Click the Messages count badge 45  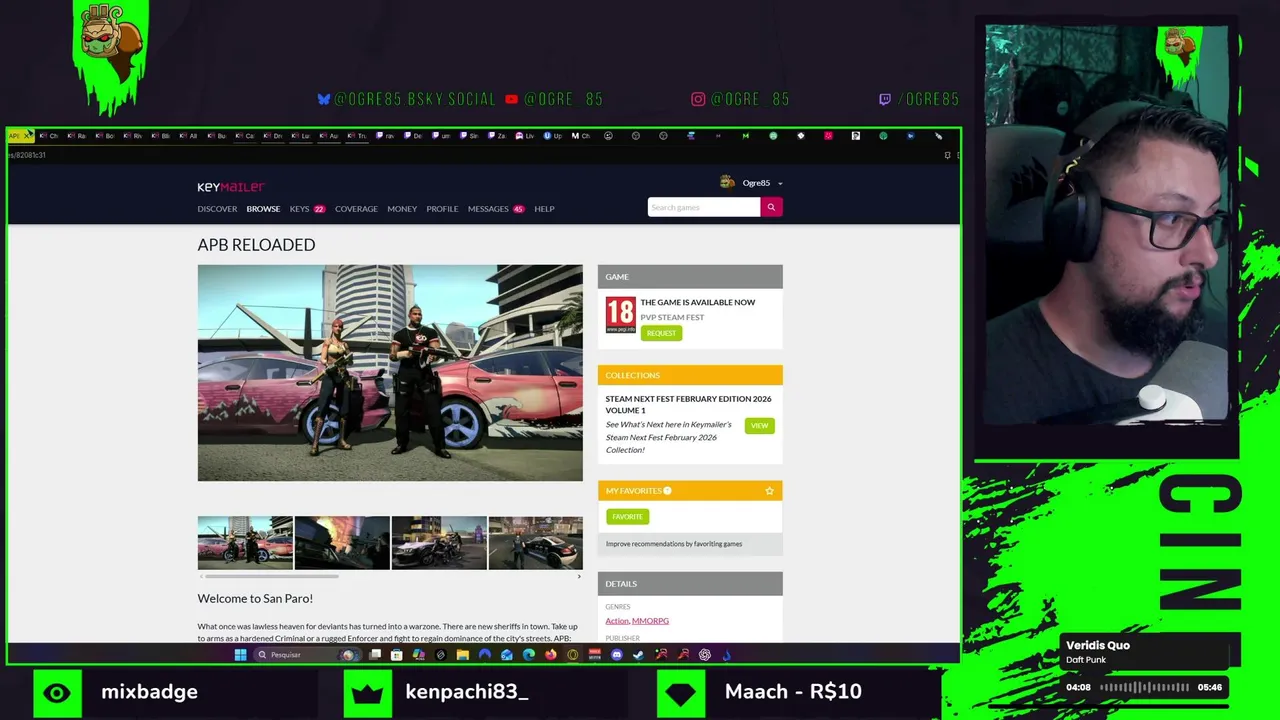(x=518, y=209)
